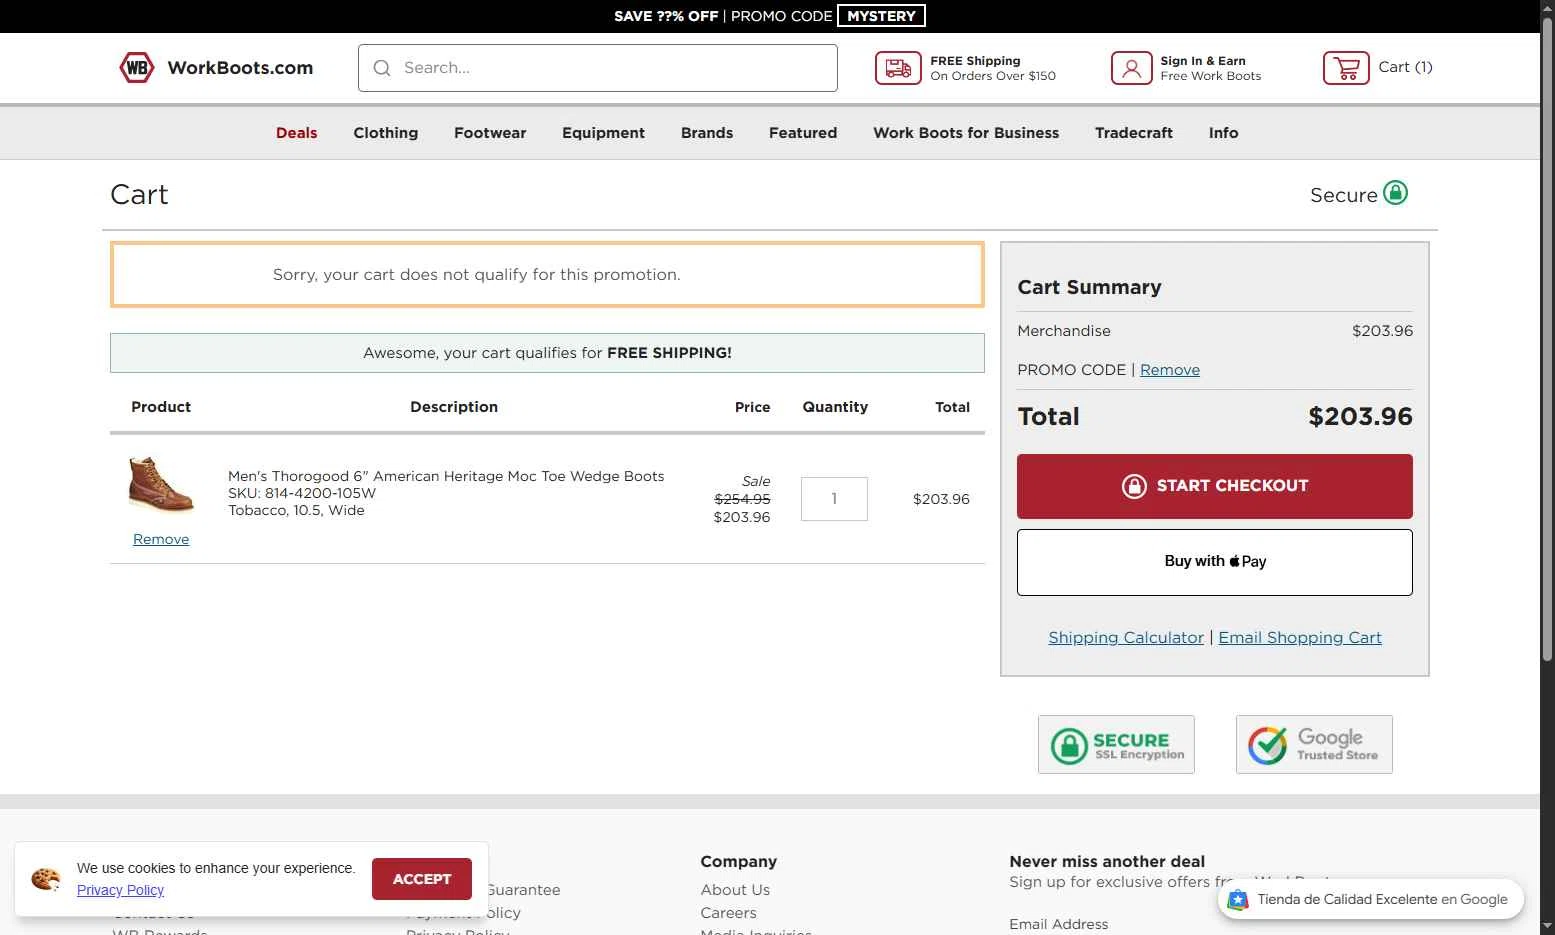The height and width of the screenshot is (935, 1555).
Task: Remove the promo code in Cart Summary
Action: pos(1170,370)
